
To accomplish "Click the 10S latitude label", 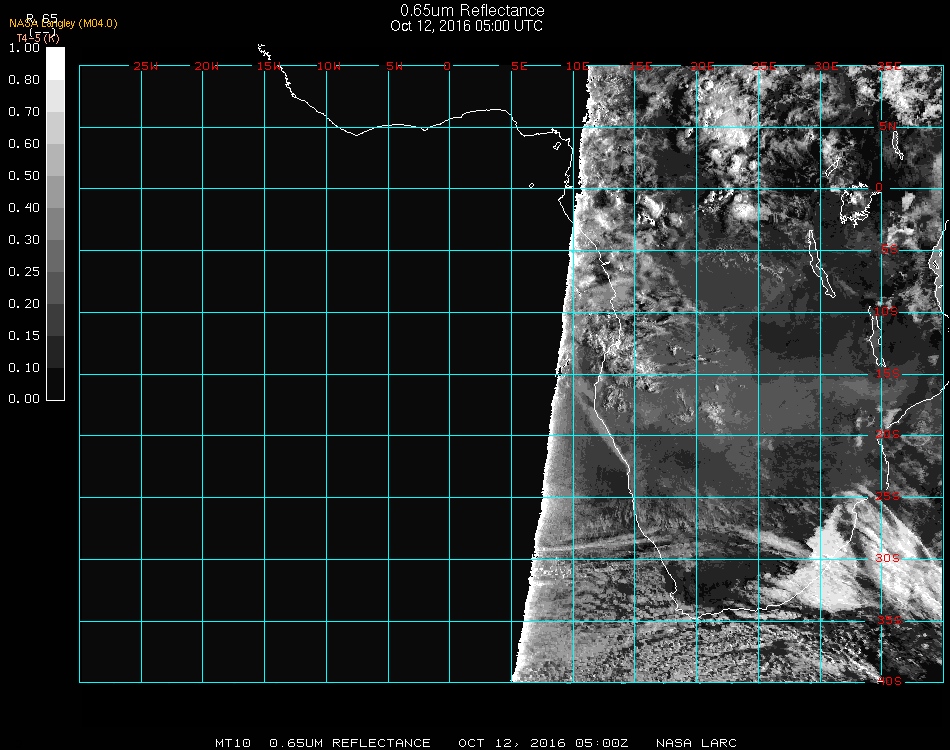I will click(x=889, y=312).
